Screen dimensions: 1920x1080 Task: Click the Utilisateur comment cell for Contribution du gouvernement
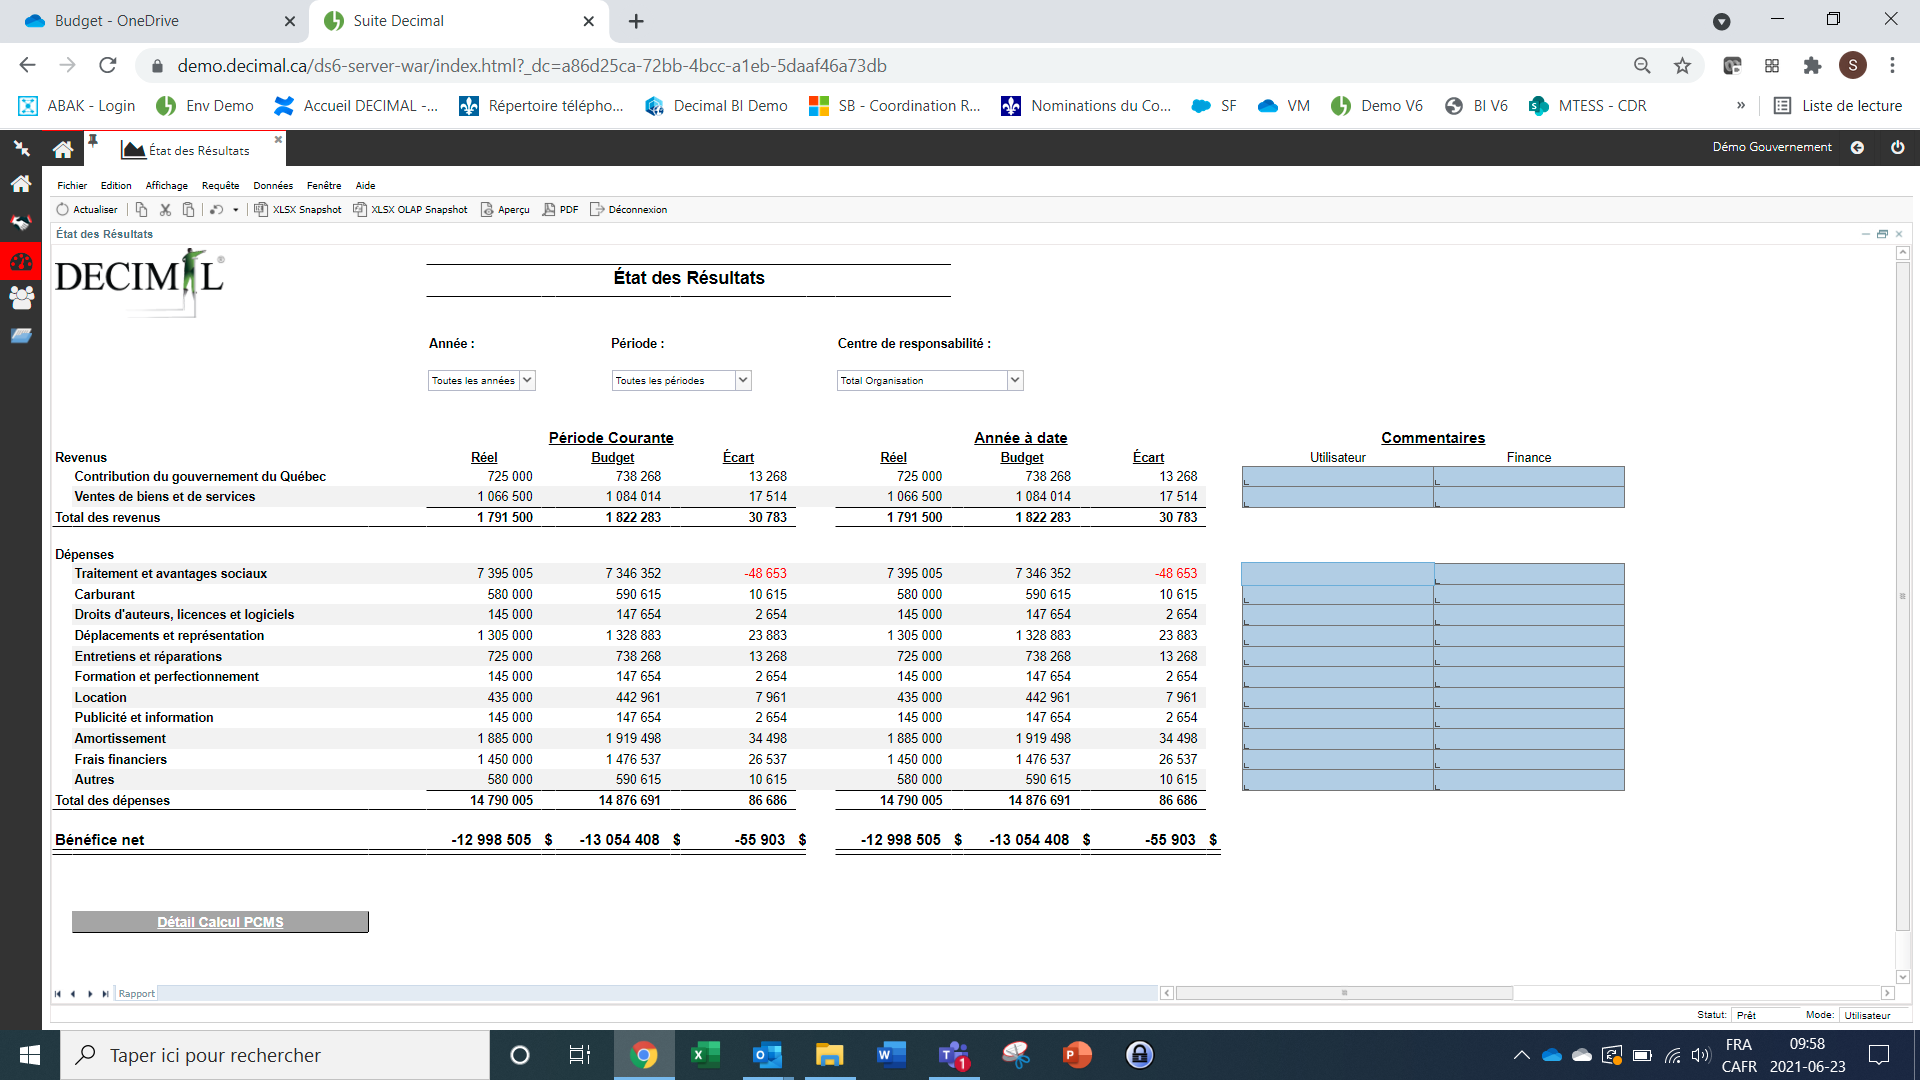(1337, 477)
